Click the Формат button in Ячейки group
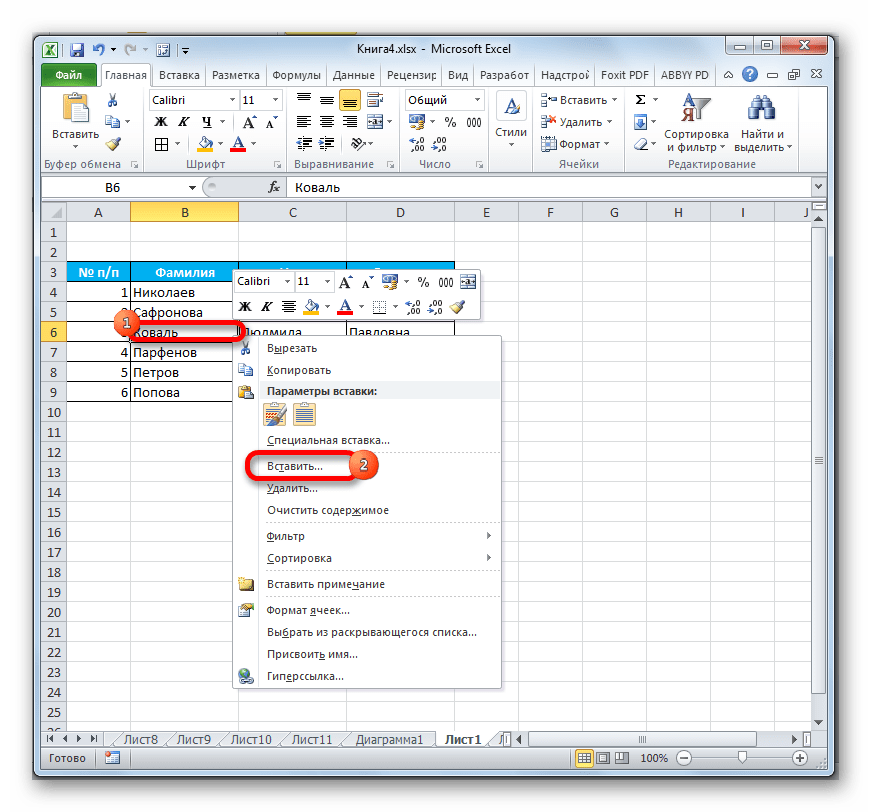 [574, 144]
